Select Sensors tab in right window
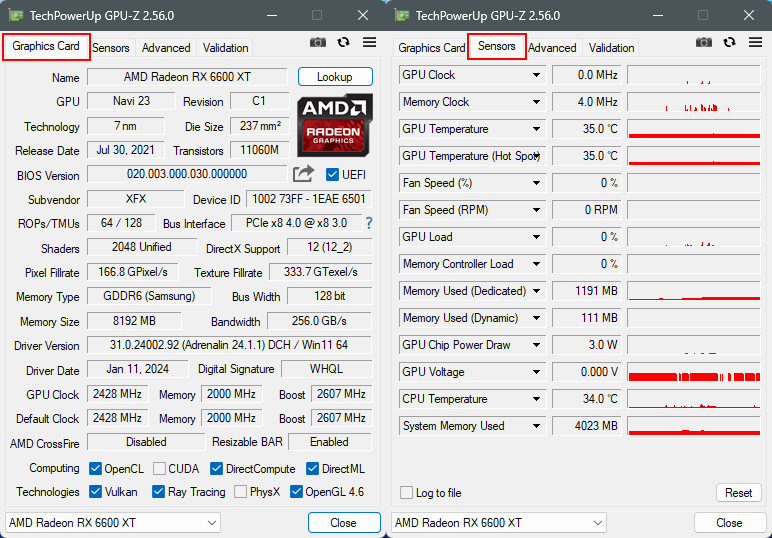Image resolution: width=772 pixels, height=538 pixels. coord(497,46)
